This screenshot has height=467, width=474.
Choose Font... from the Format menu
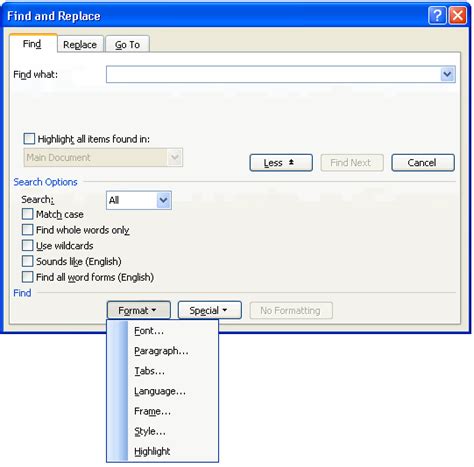click(163, 331)
